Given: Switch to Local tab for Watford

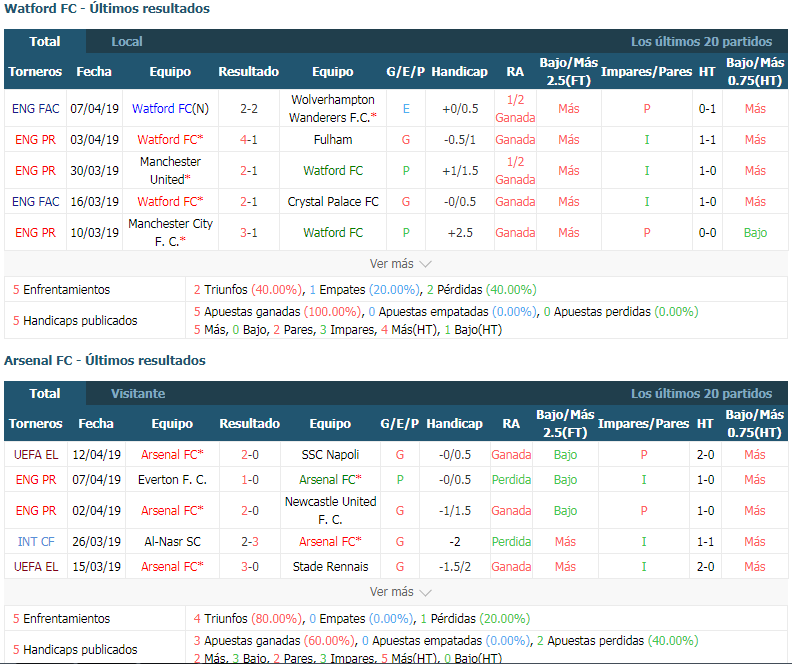Looking at the screenshot, I should pyautogui.click(x=127, y=41).
